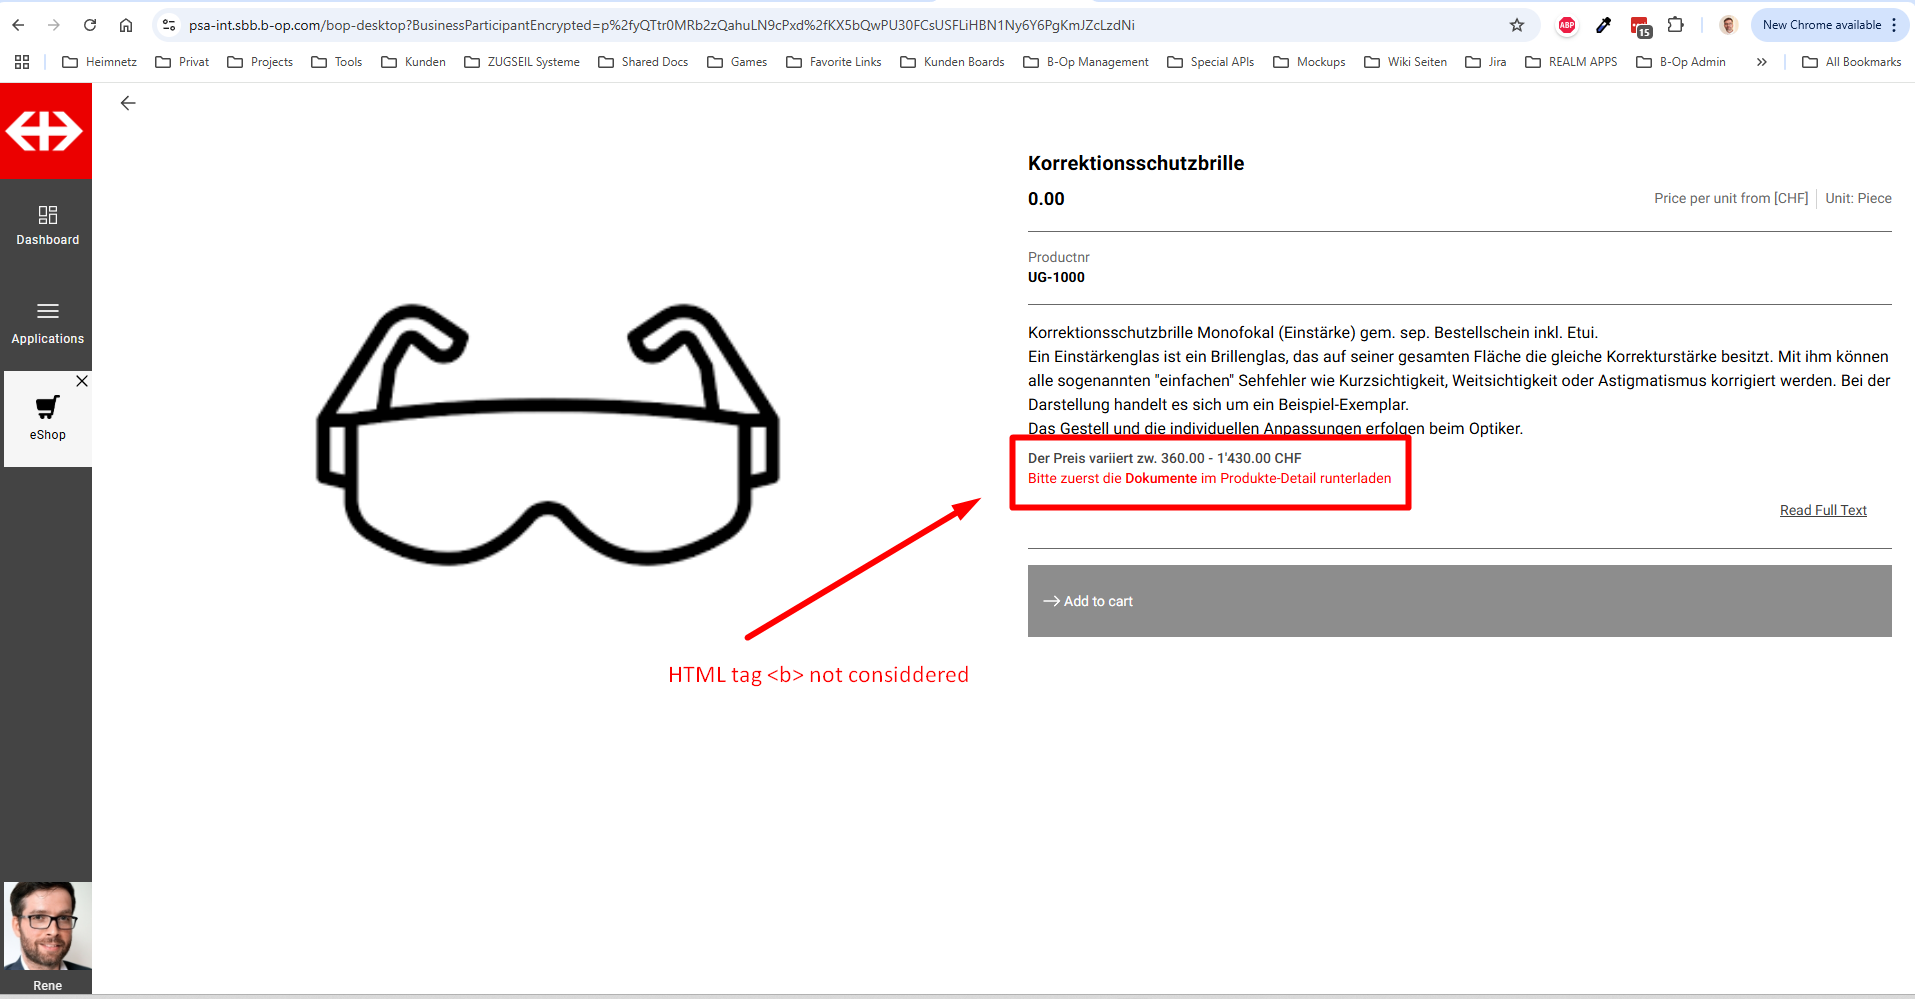This screenshot has height=999, width=1915.
Task: Click the browser address bar URL
Action: pyautogui.click(x=660, y=25)
